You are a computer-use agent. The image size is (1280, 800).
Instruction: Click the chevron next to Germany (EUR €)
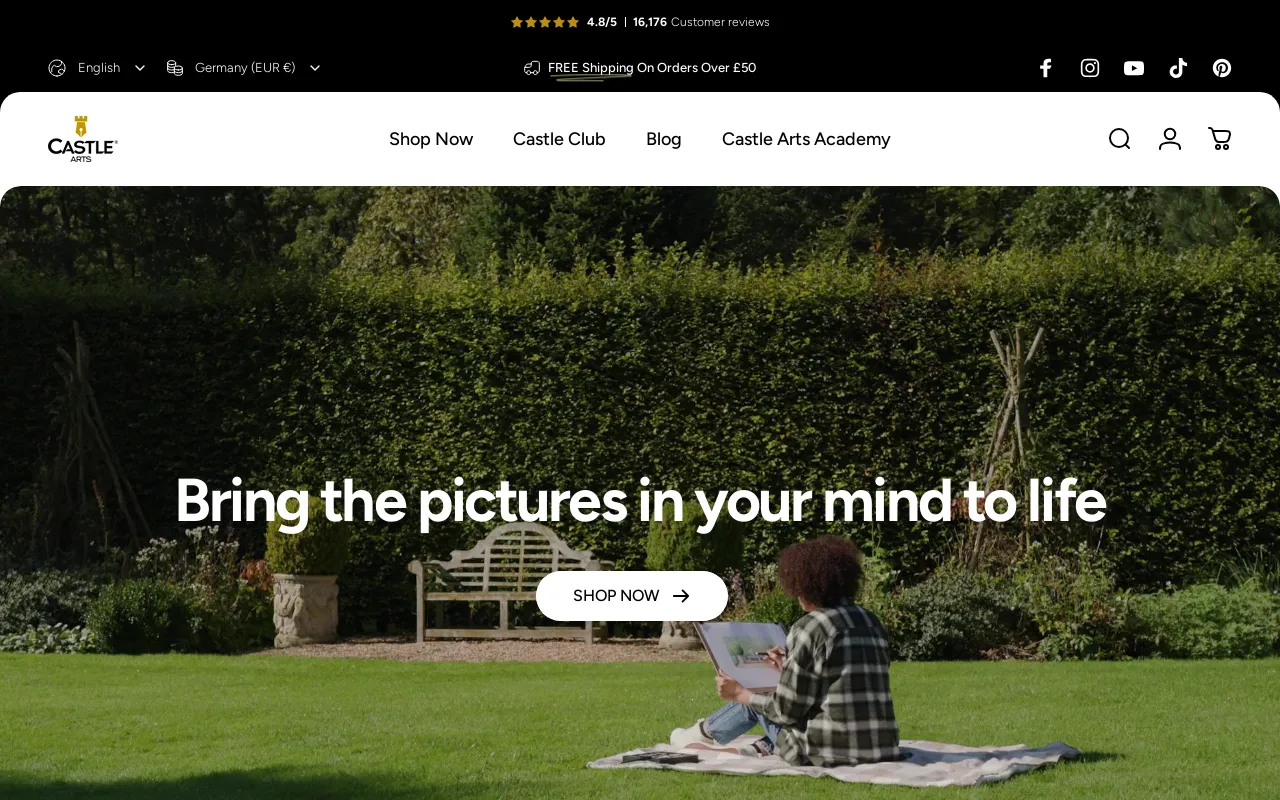tap(315, 68)
